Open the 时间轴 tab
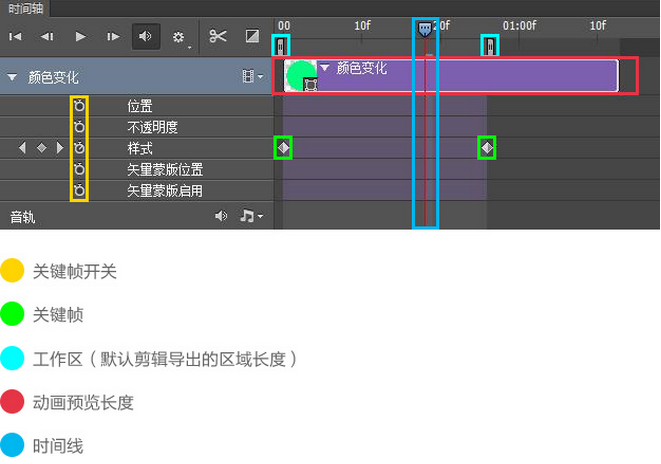Screen dimensions: 661x464 (25, 8)
